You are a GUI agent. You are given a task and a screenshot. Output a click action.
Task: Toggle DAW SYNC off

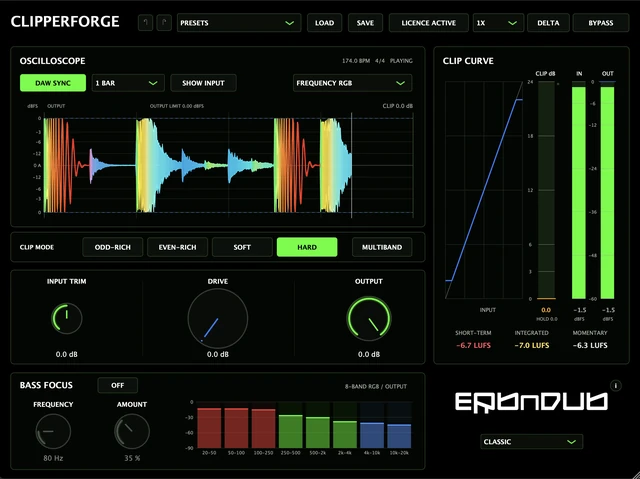click(53, 83)
